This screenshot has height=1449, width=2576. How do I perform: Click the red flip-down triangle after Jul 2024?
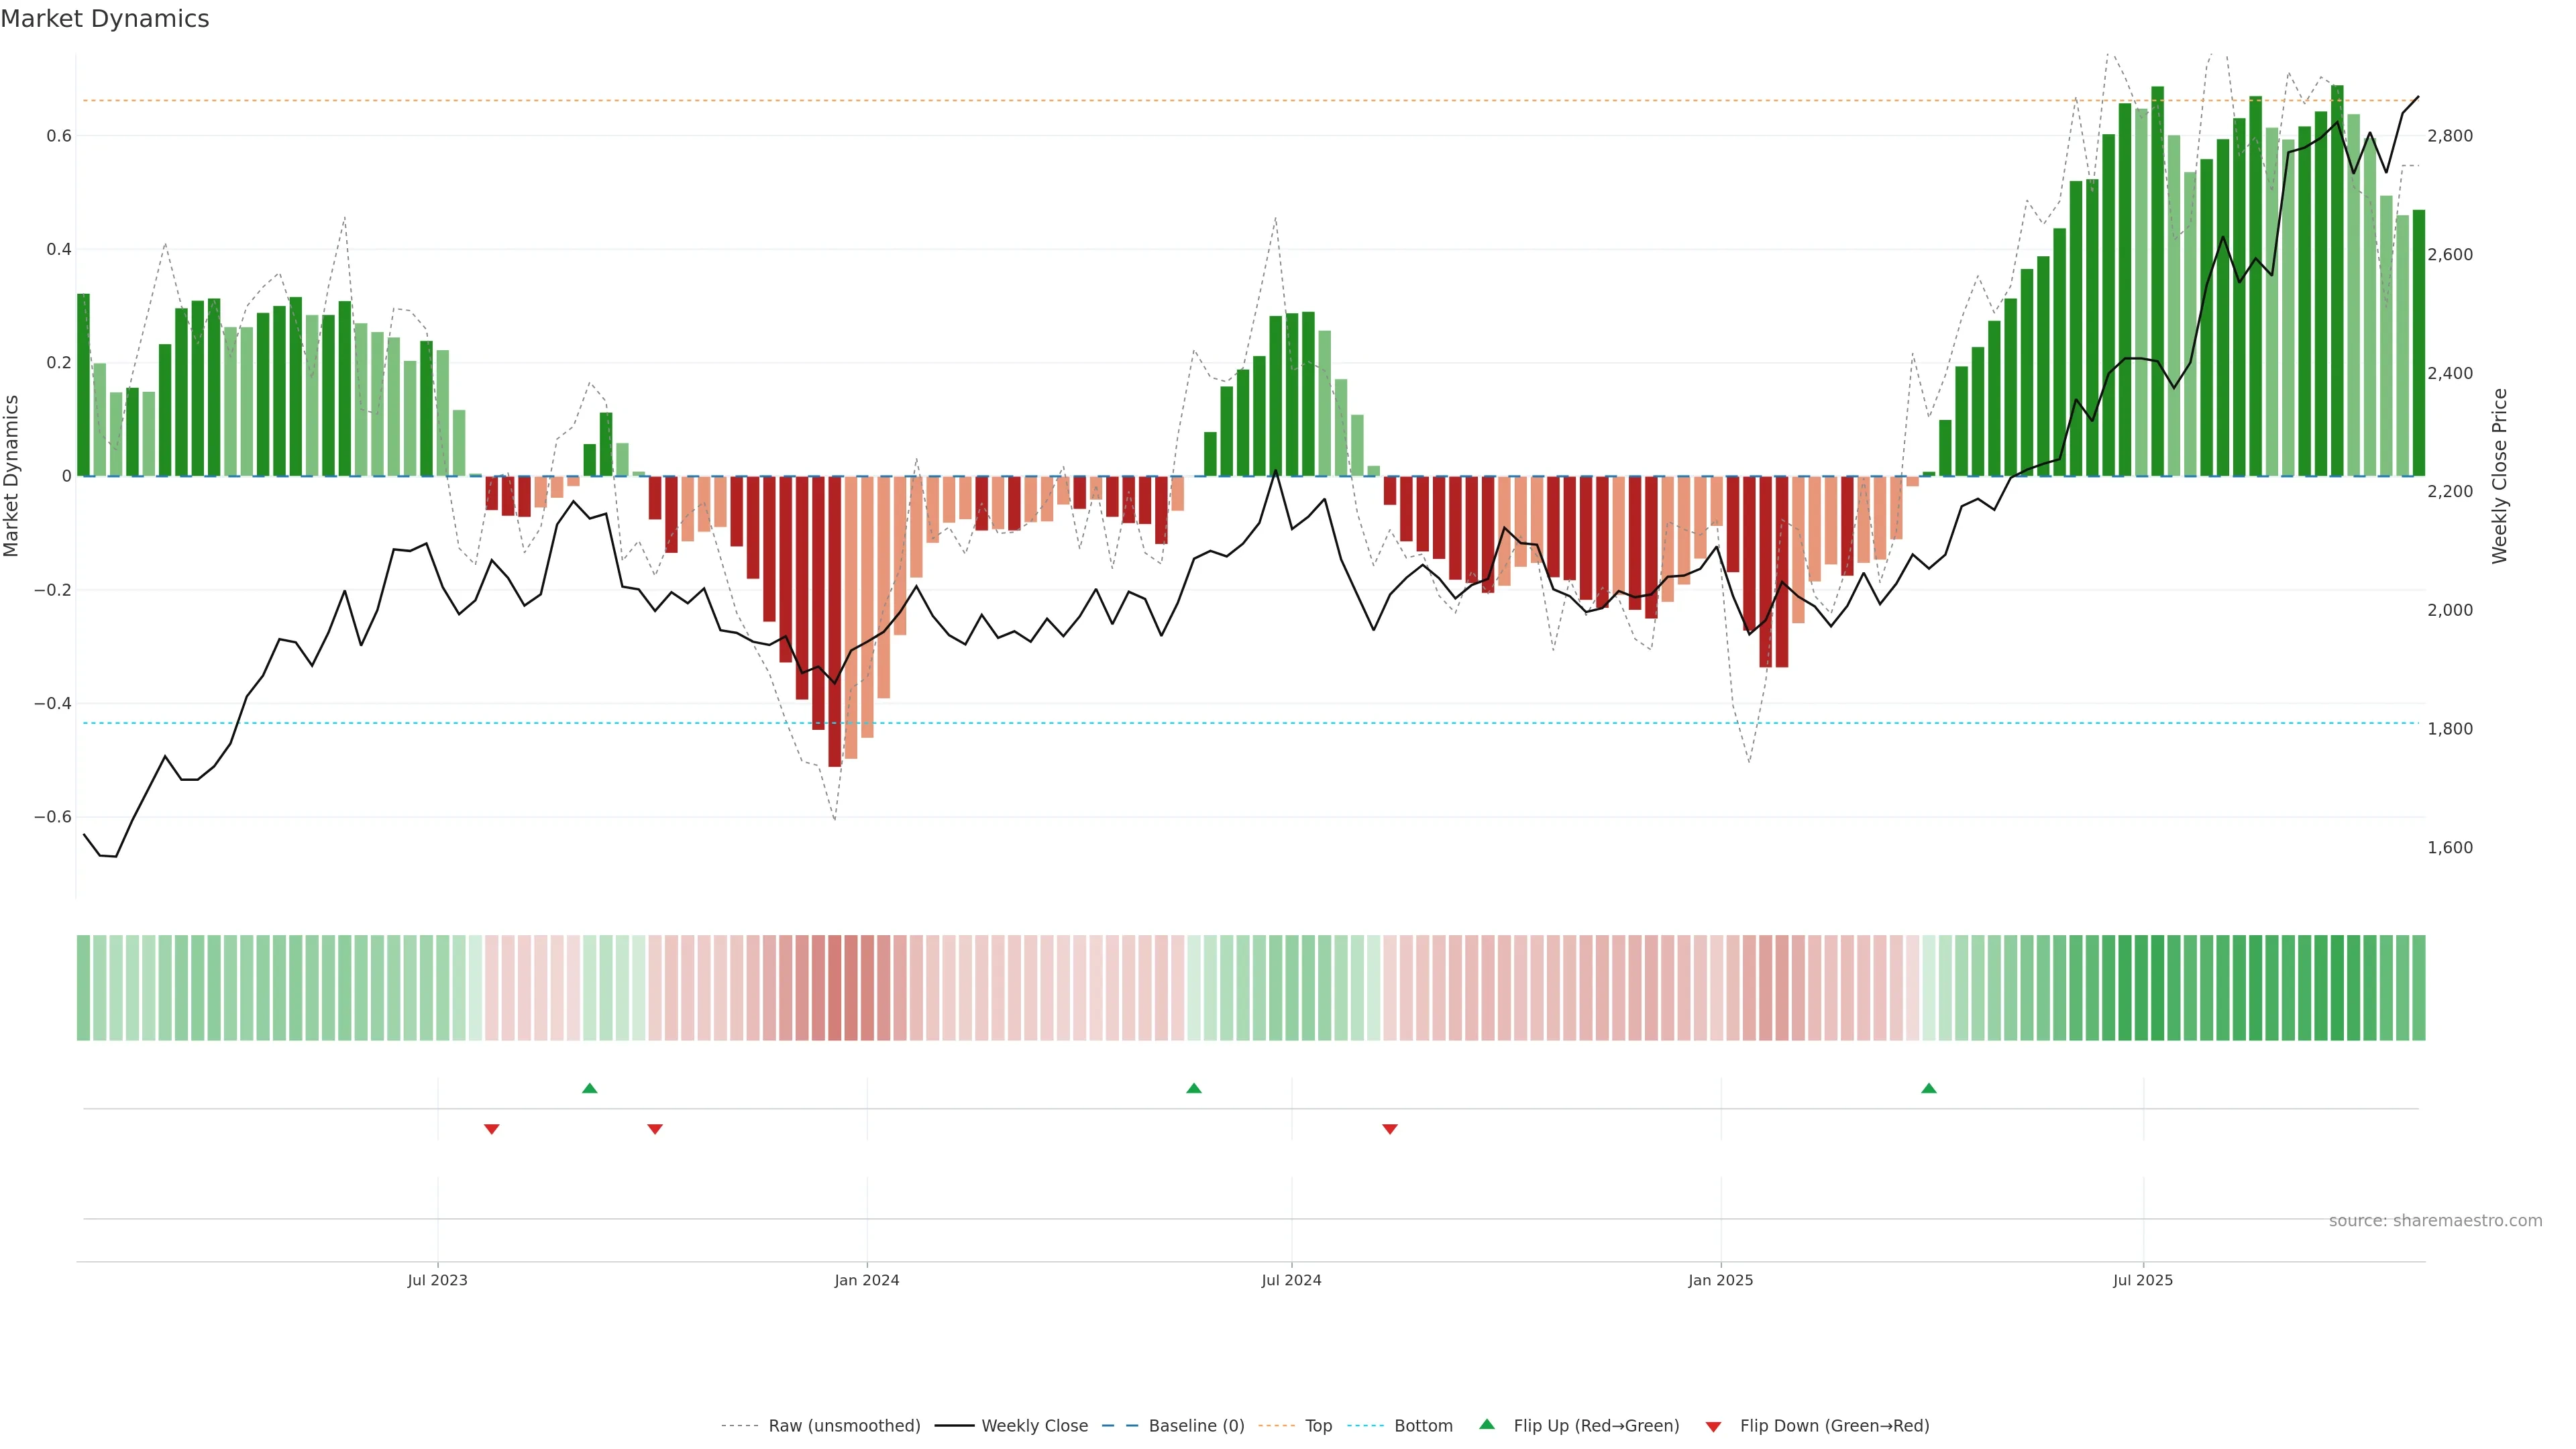point(1390,1129)
